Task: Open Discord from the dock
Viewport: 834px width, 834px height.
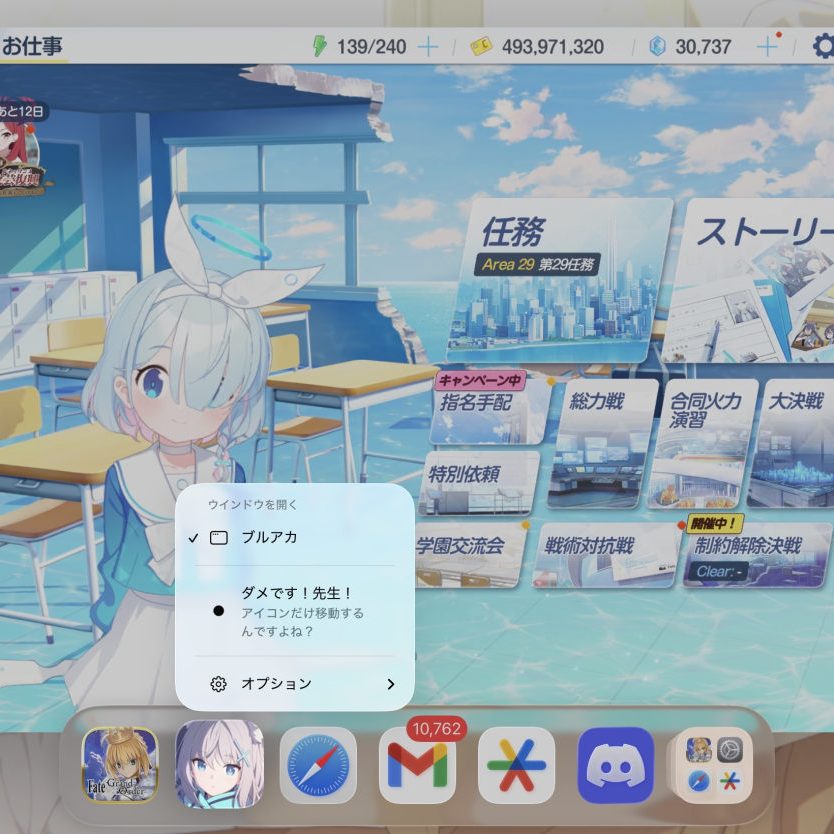Action: pos(616,765)
